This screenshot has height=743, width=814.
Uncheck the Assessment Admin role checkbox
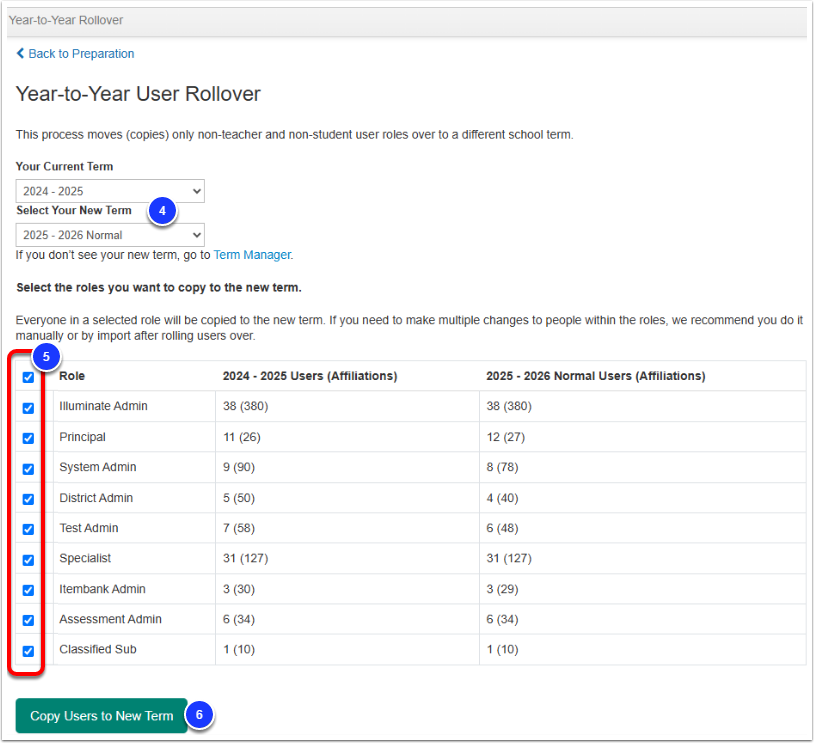click(29, 620)
